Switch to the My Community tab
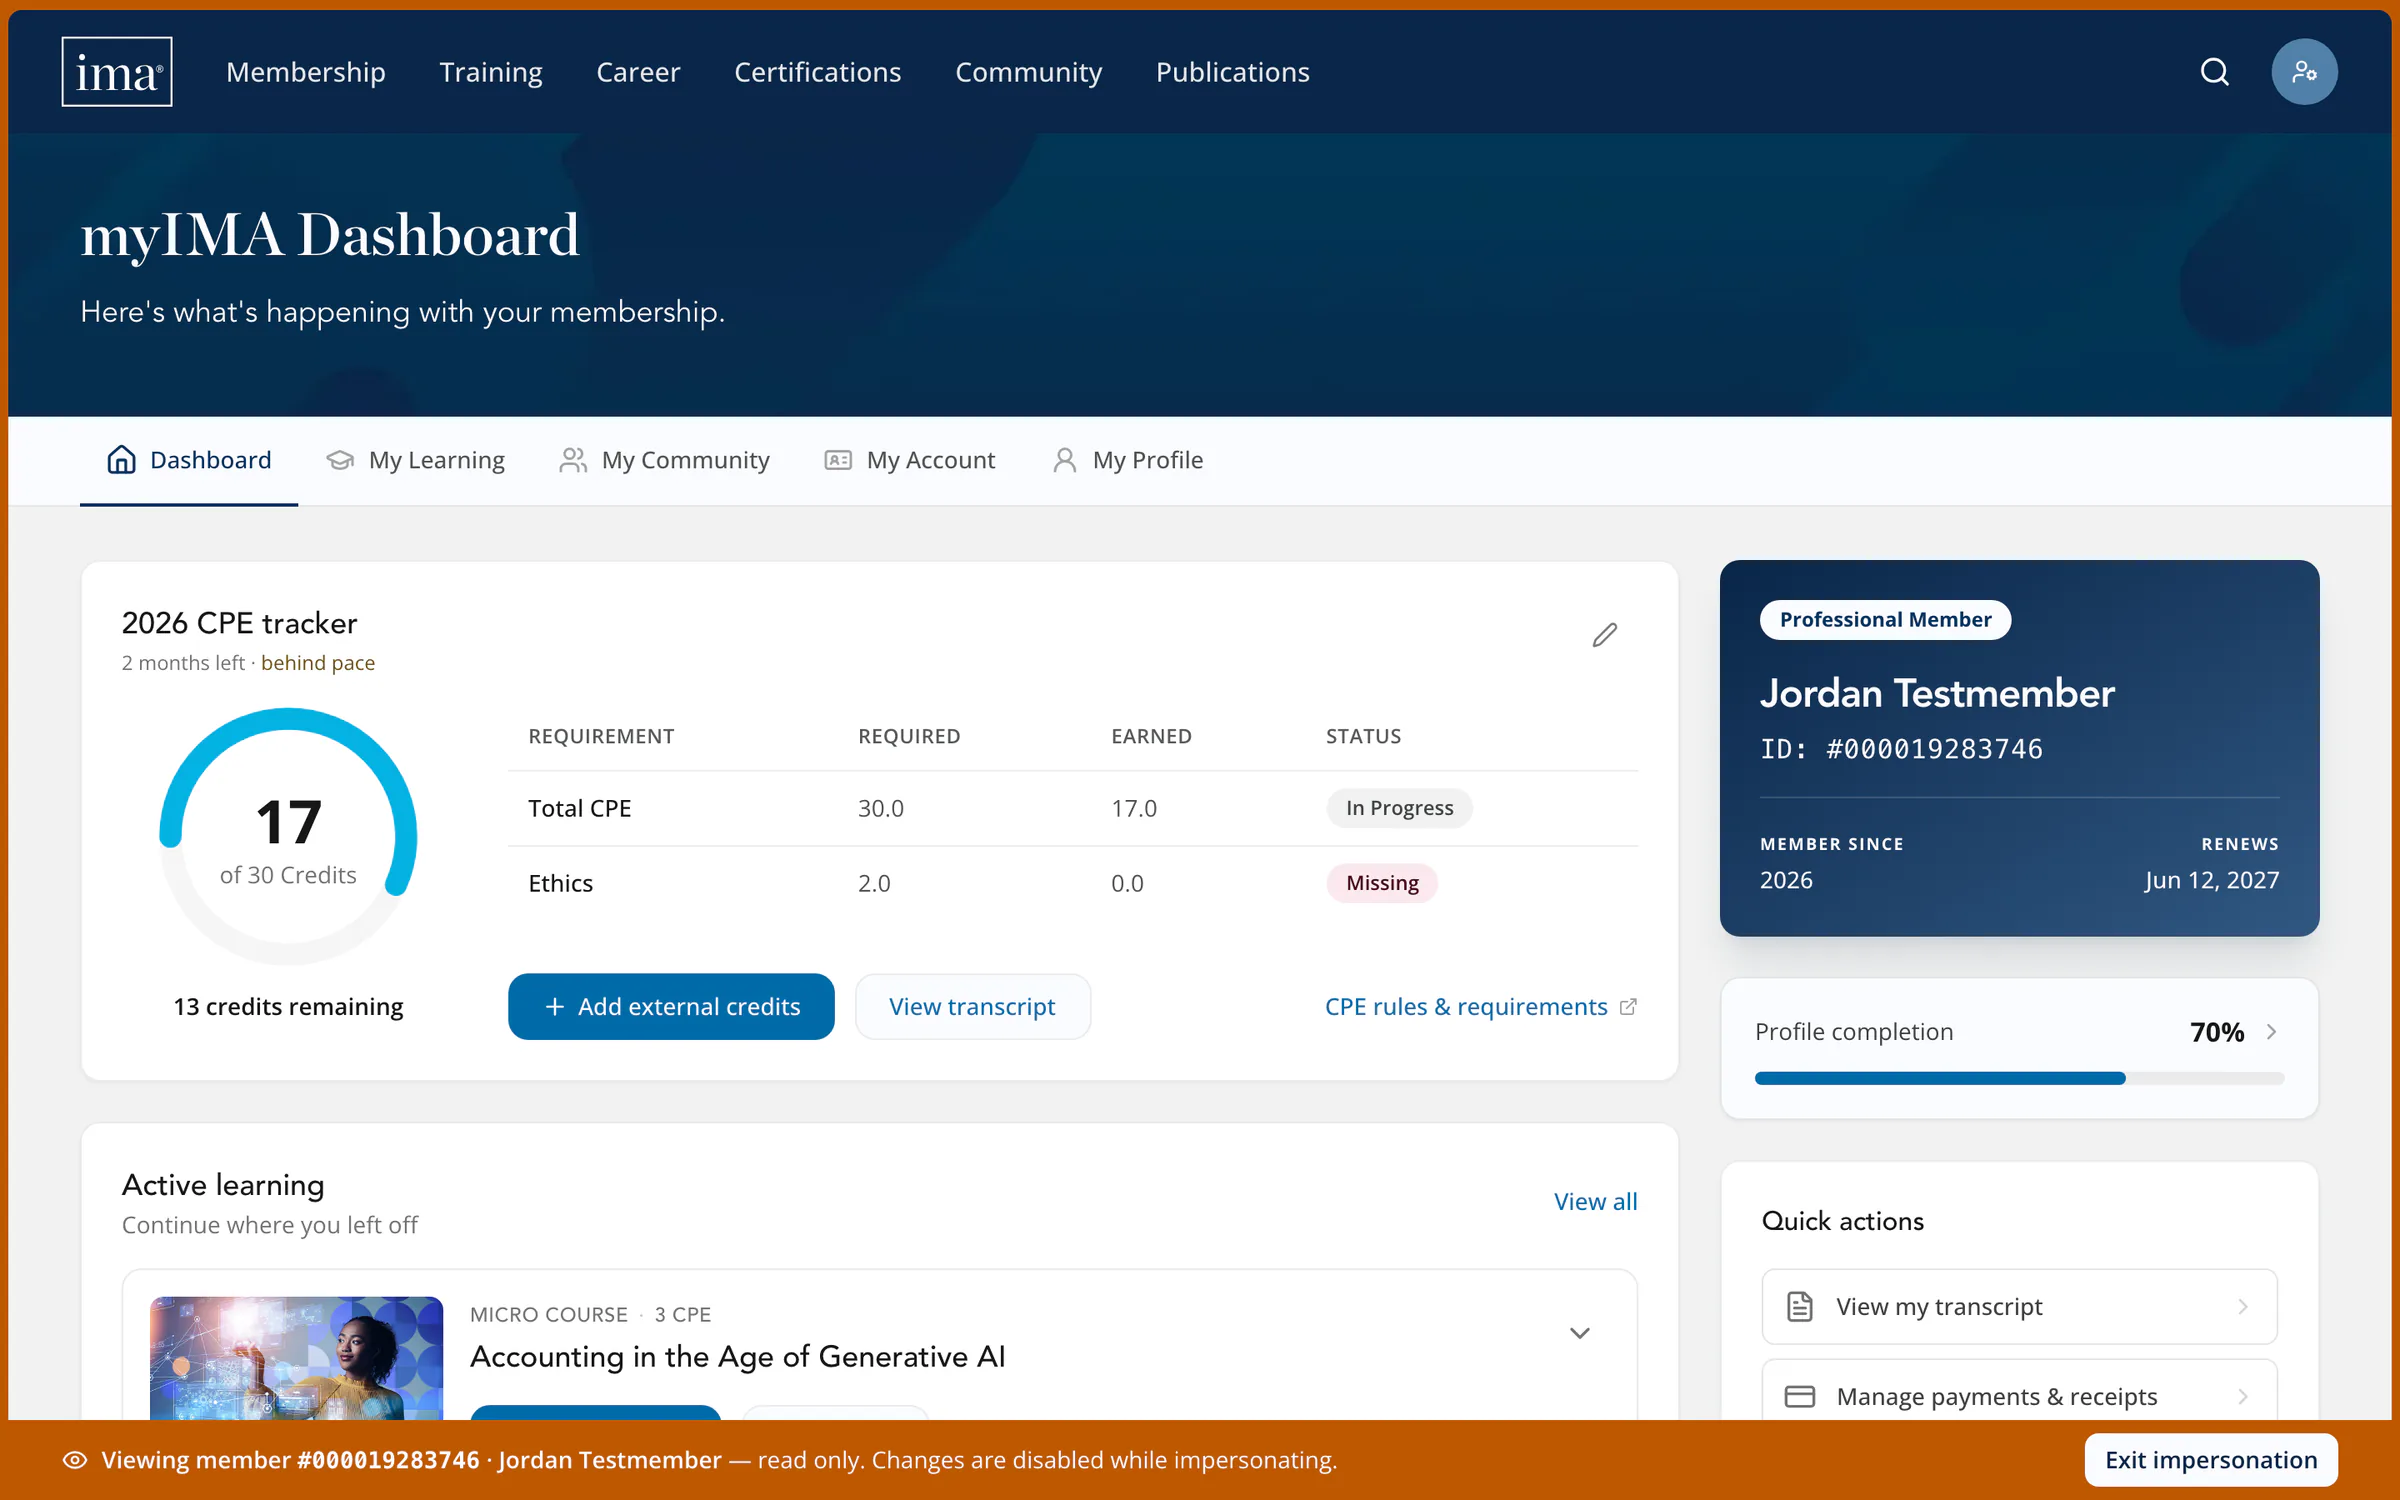The width and height of the screenshot is (2400, 1500). pyautogui.click(x=664, y=460)
